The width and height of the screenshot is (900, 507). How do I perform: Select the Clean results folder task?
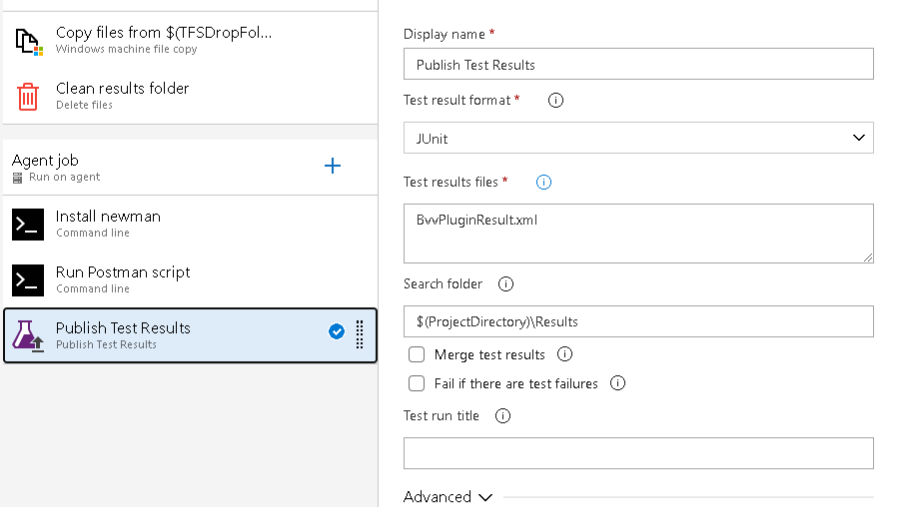coord(190,96)
